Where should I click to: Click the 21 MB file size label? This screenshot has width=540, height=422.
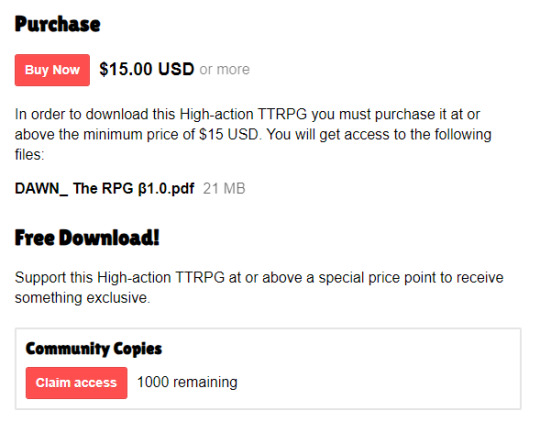click(x=224, y=188)
